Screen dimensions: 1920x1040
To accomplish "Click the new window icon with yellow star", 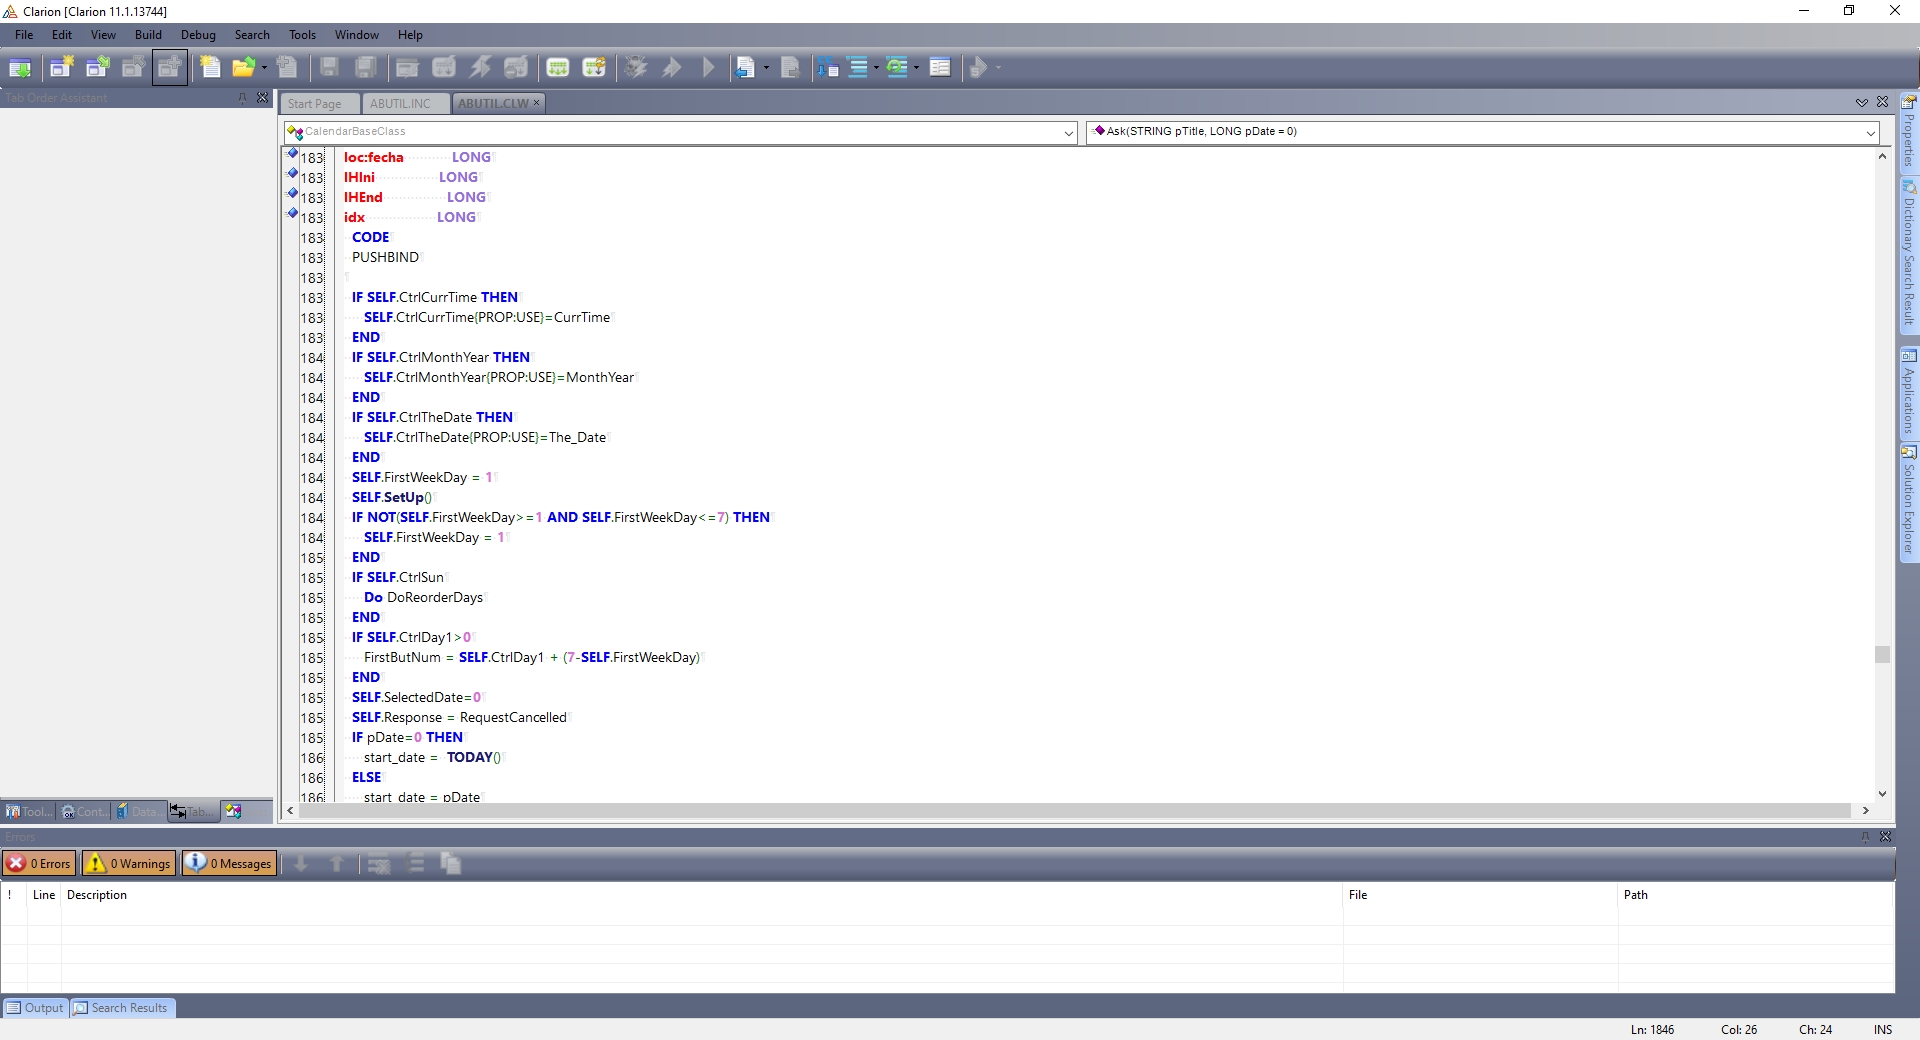I will (x=61, y=68).
